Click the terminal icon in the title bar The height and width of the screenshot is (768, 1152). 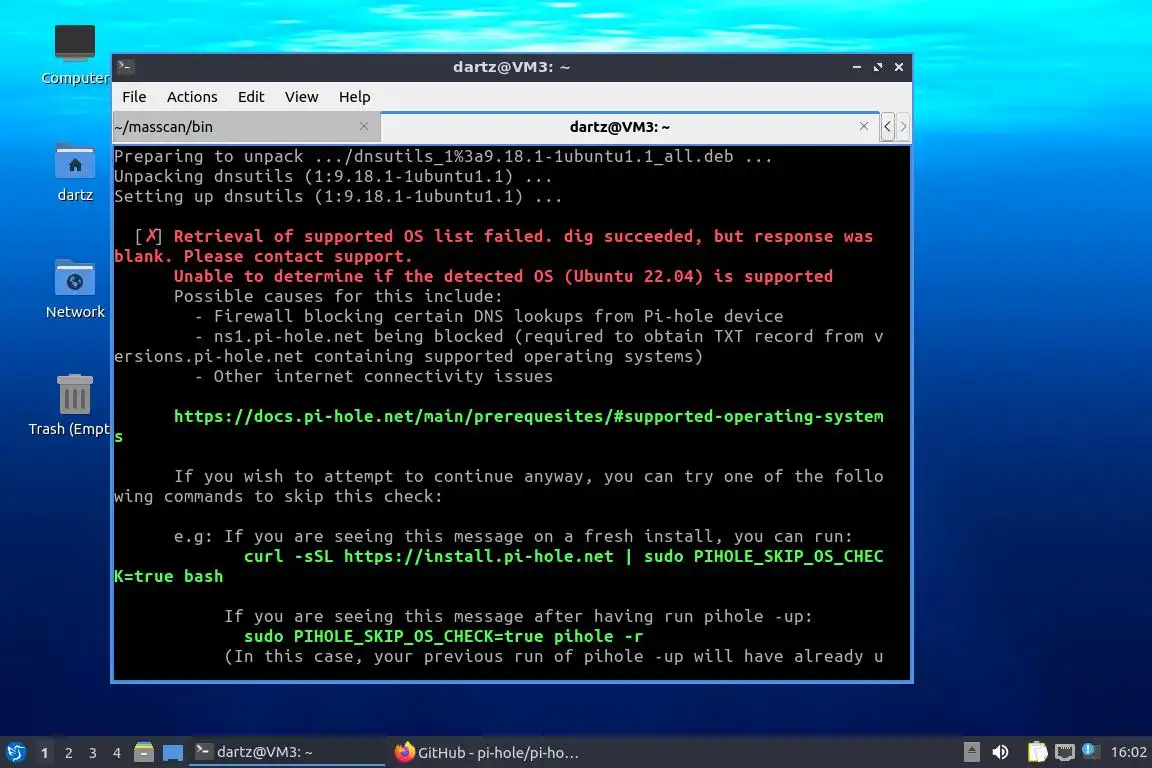125,67
